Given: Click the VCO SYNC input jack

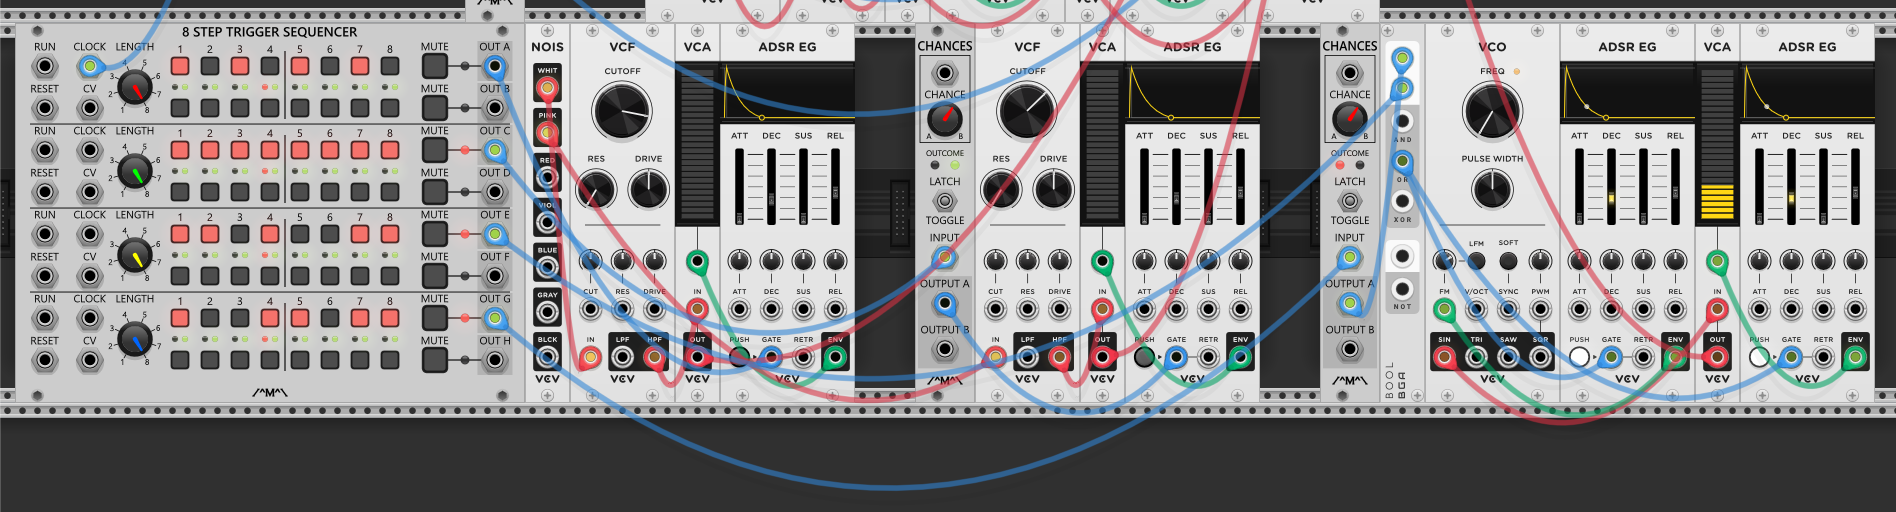Looking at the screenshot, I should coord(1508,310).
